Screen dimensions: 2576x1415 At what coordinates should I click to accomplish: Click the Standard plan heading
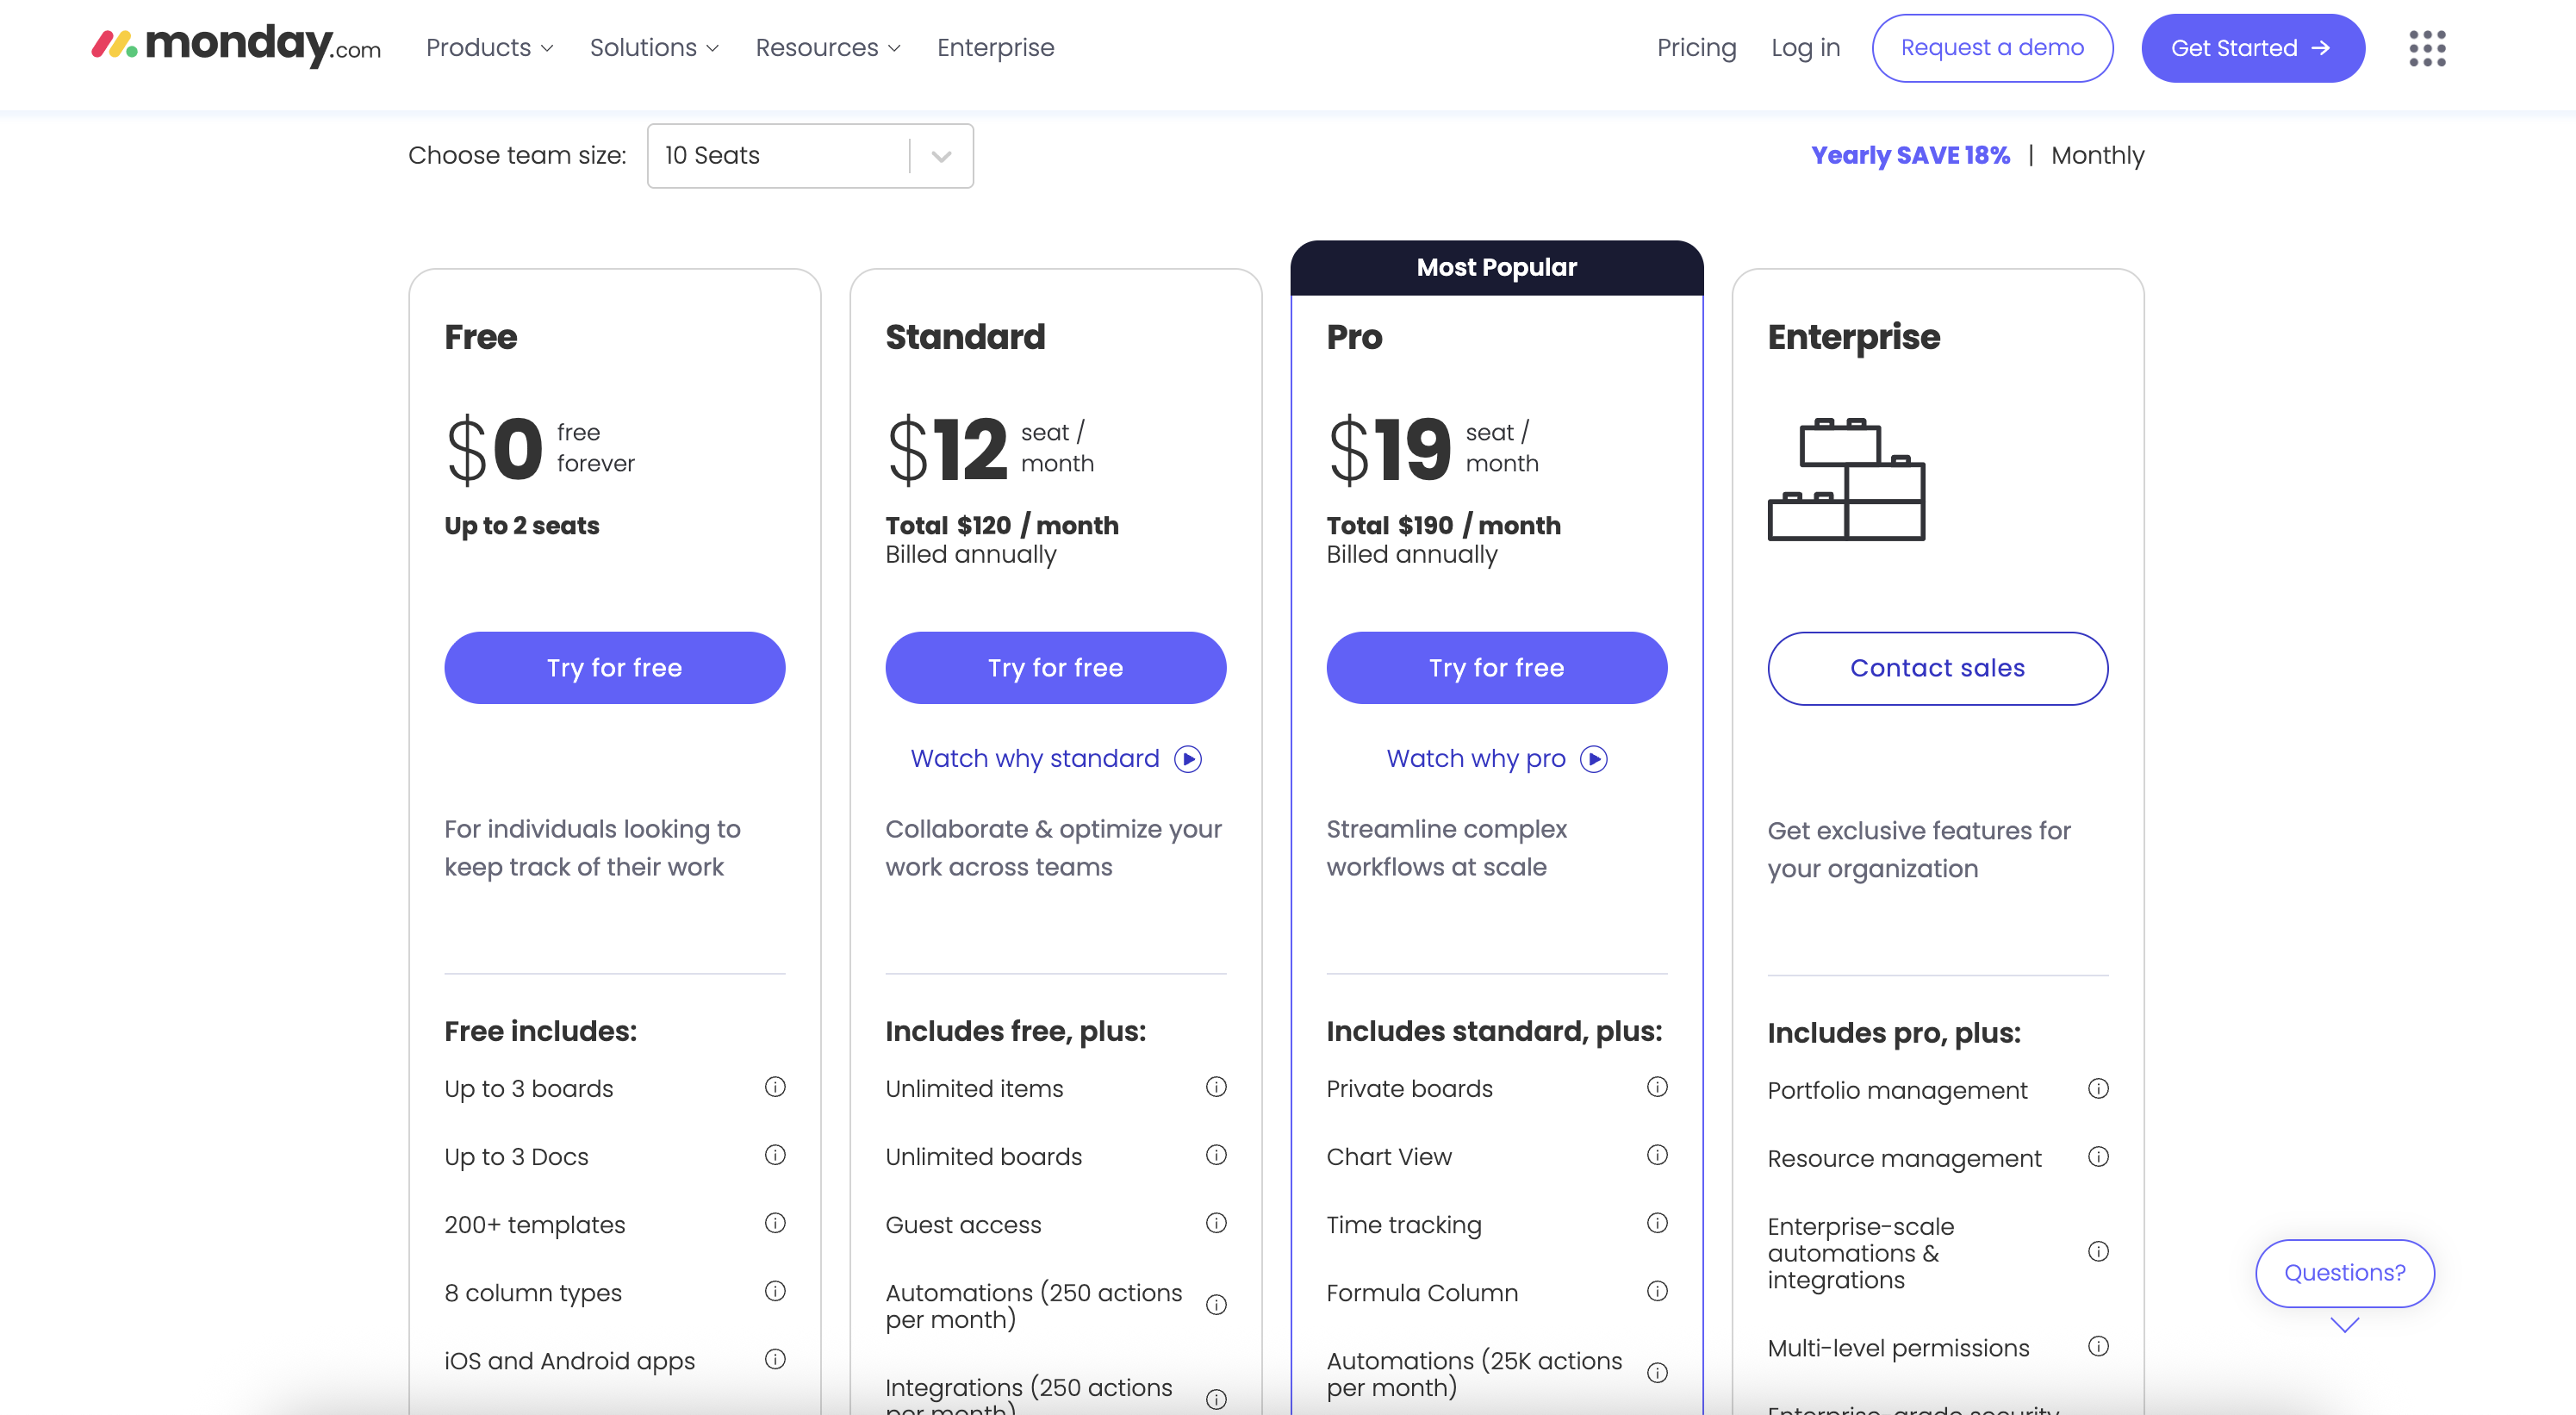point(965,337)
